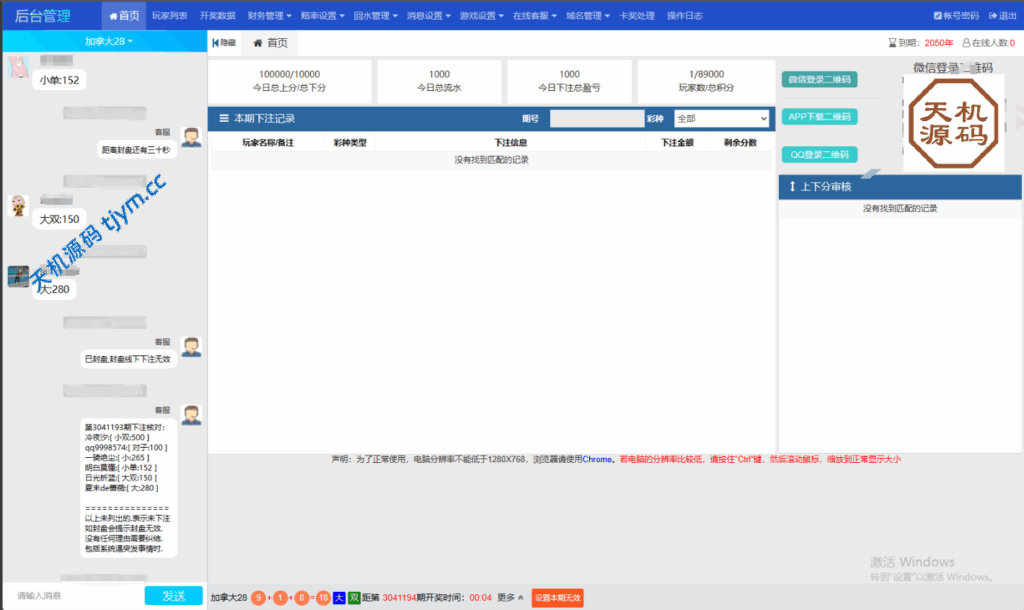Click the 微信登录二维码 button

point(819,79)
